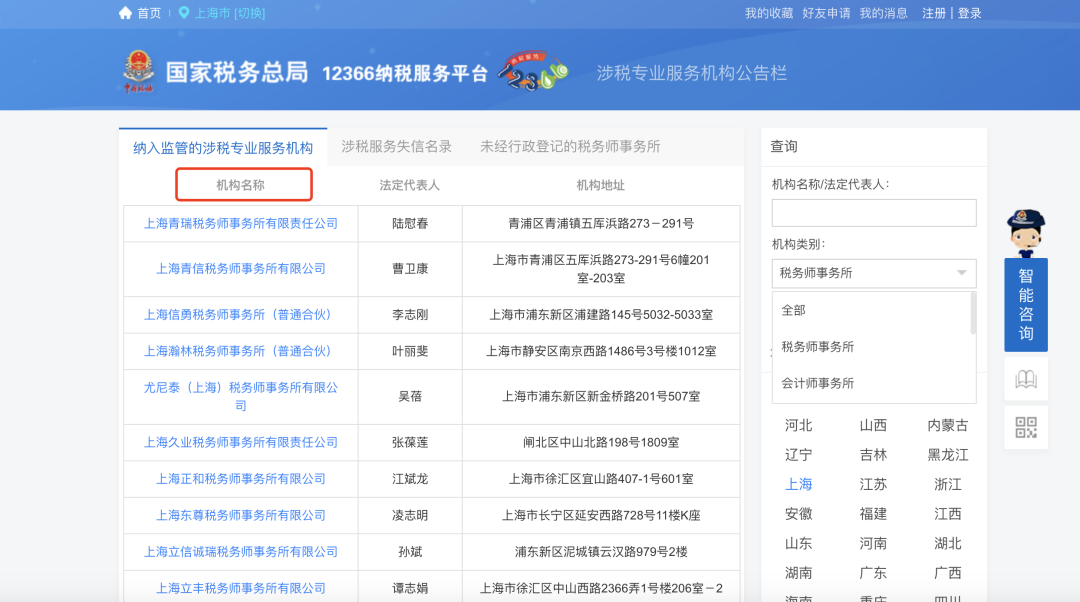Viewport: 1080px width, 602px height.
Task: Click the 12366 mascot logo graphic
Action: 533,71
